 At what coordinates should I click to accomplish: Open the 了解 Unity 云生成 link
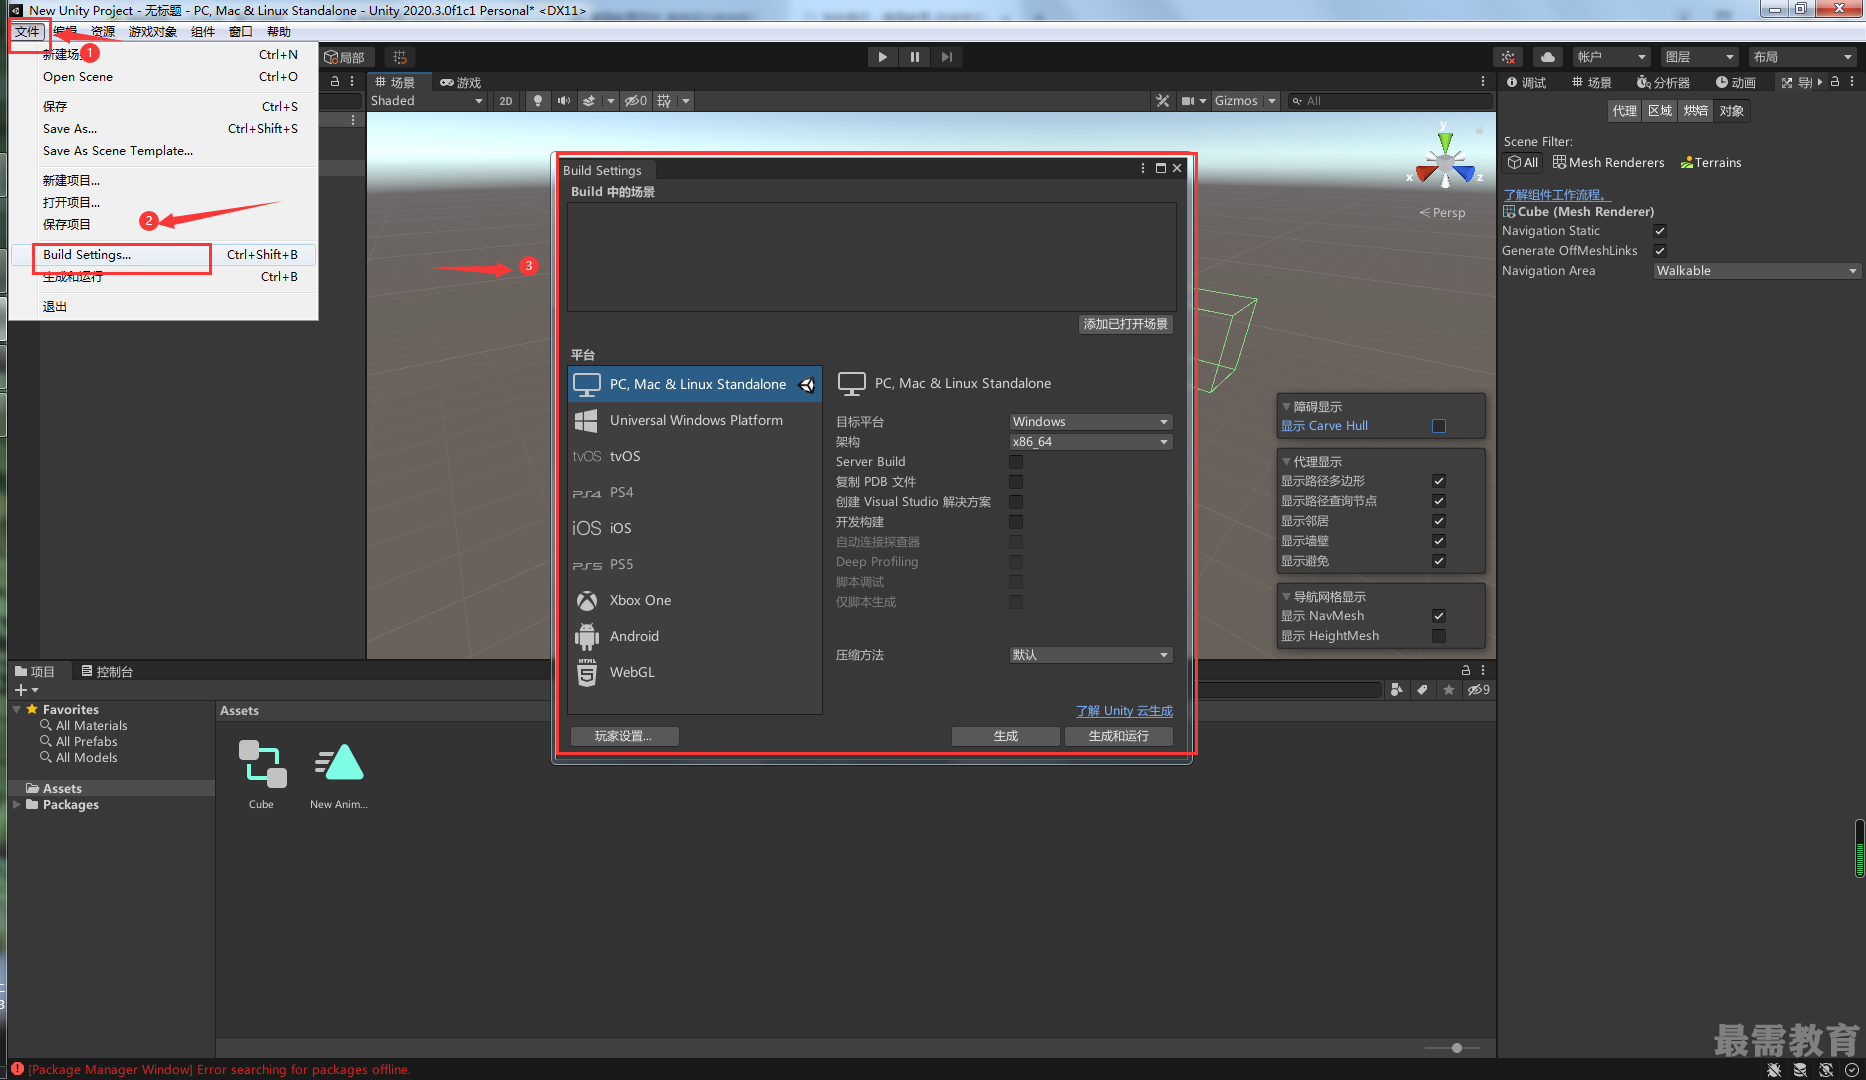click(1124, 711)
